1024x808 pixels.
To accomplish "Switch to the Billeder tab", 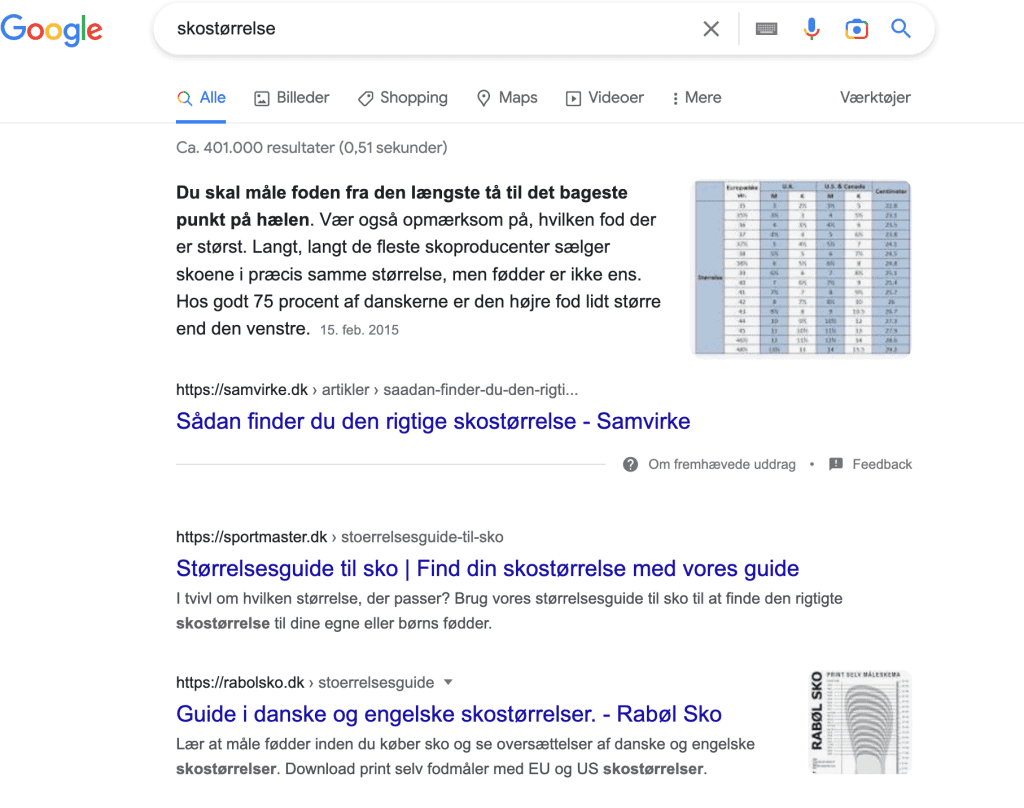I will pyautogui.click(x=291, y=98).
